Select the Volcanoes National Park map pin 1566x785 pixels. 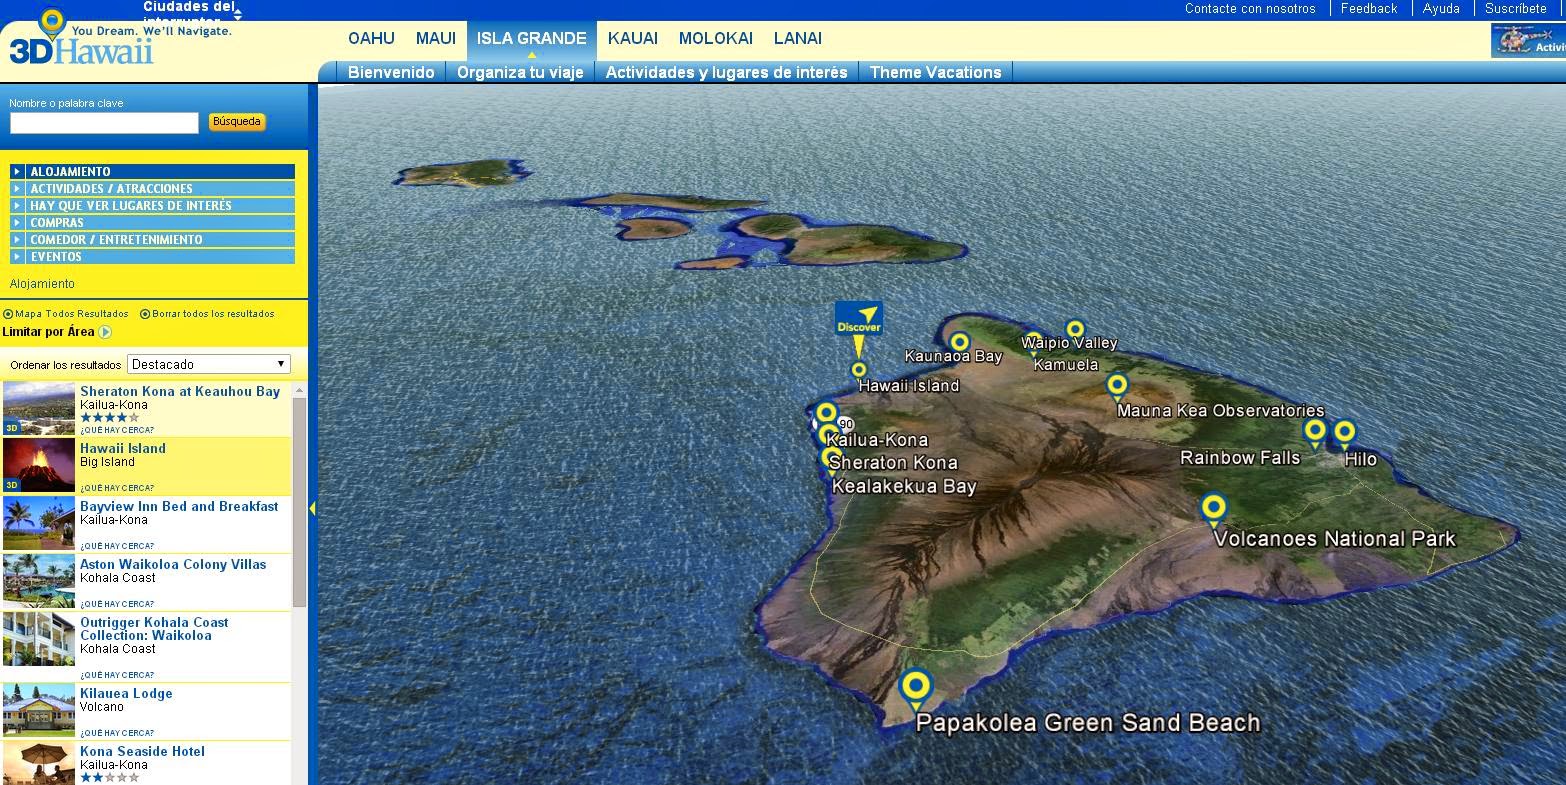pos(1213,506)
